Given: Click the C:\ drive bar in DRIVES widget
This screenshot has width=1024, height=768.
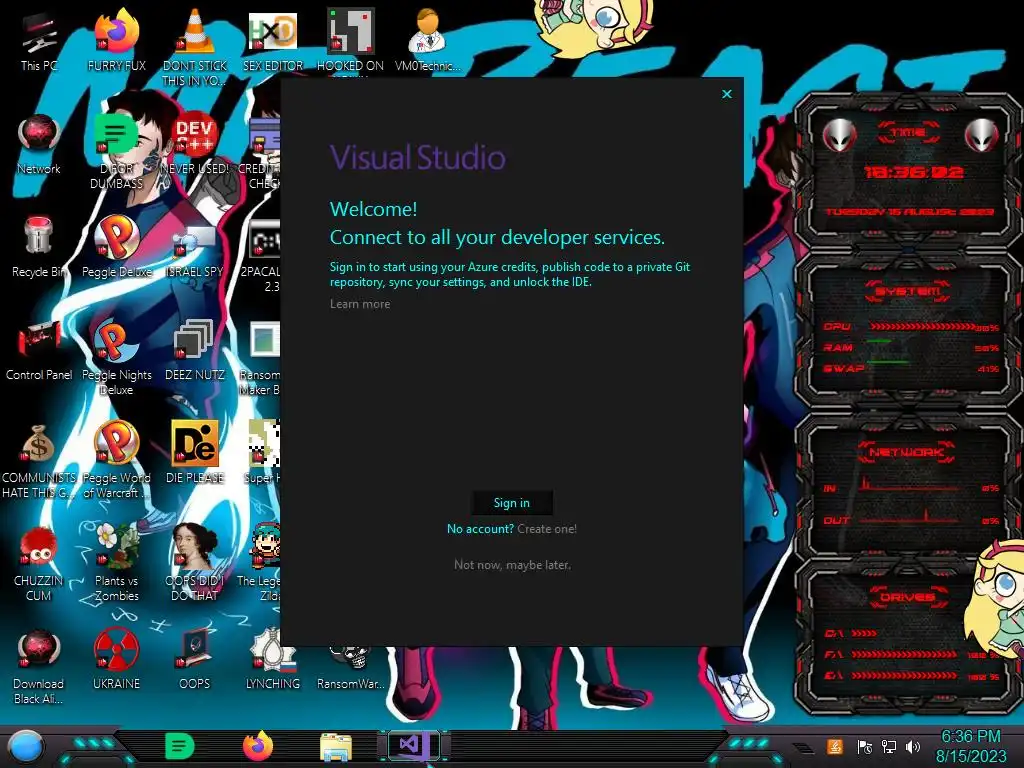Looking at the screenshot, I should click(865, 633).
